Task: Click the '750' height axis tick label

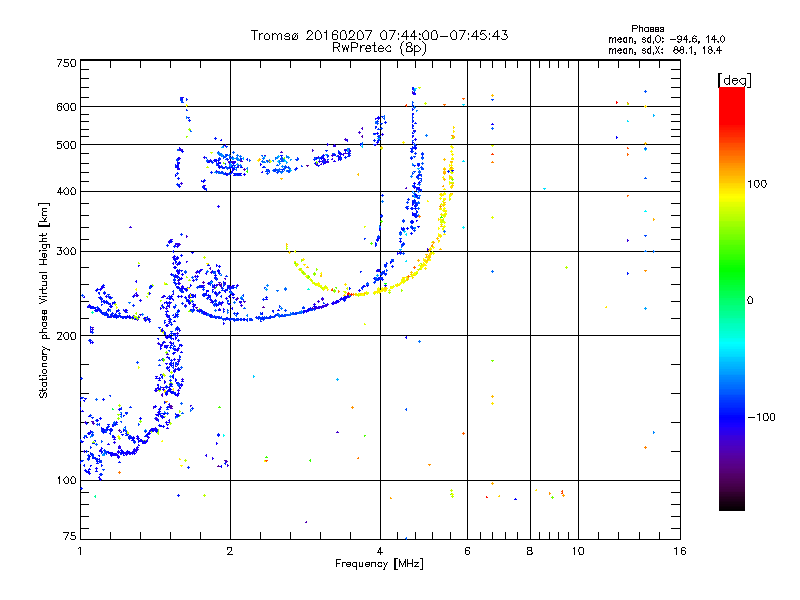Action: pyautogui.click(x=66, y=63)
